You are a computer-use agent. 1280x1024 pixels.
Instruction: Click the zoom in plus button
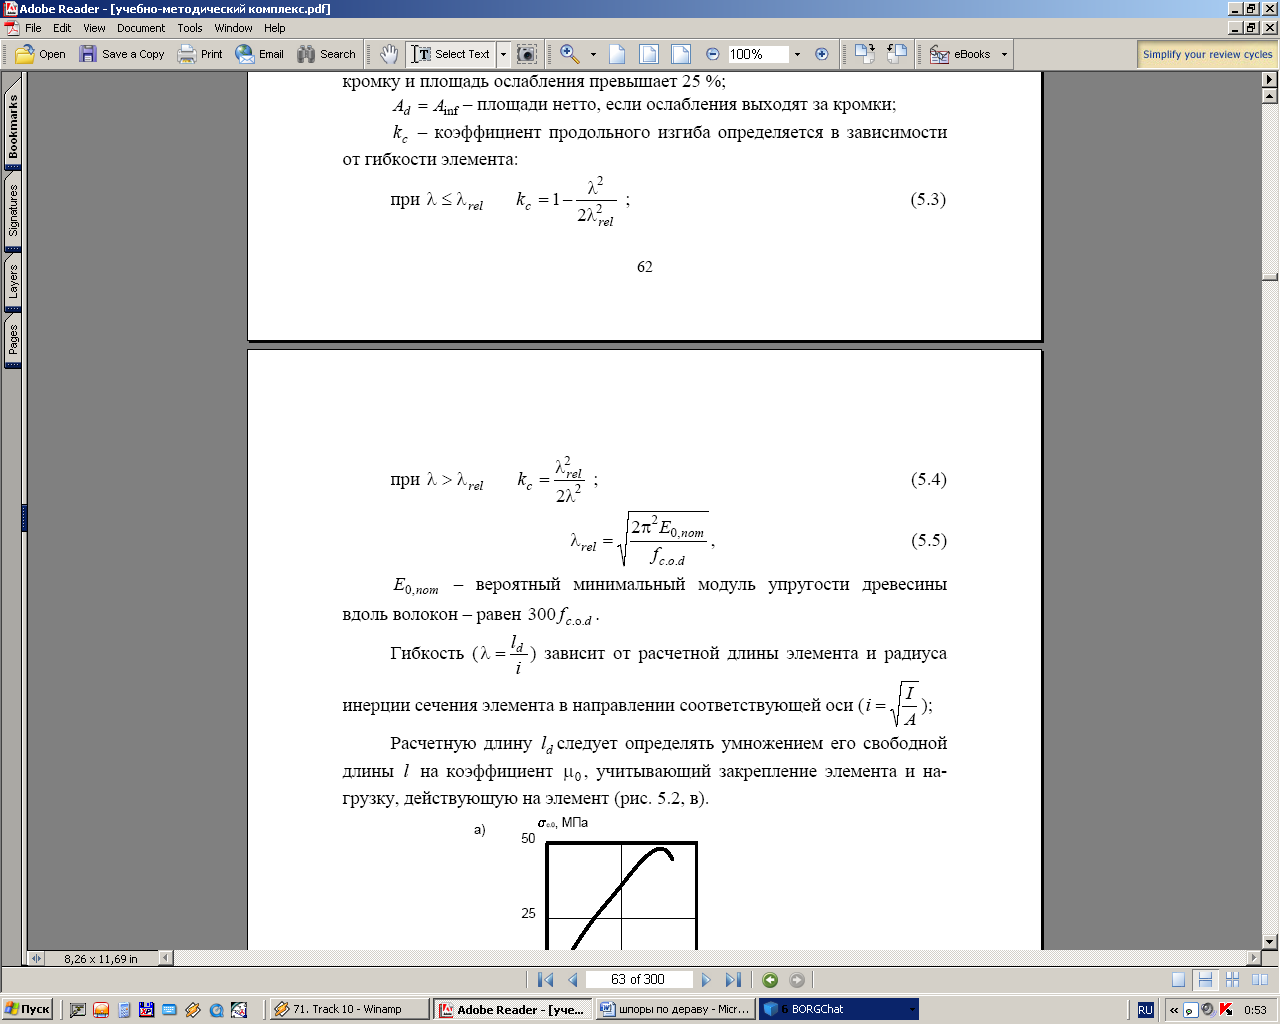(822, 54)
